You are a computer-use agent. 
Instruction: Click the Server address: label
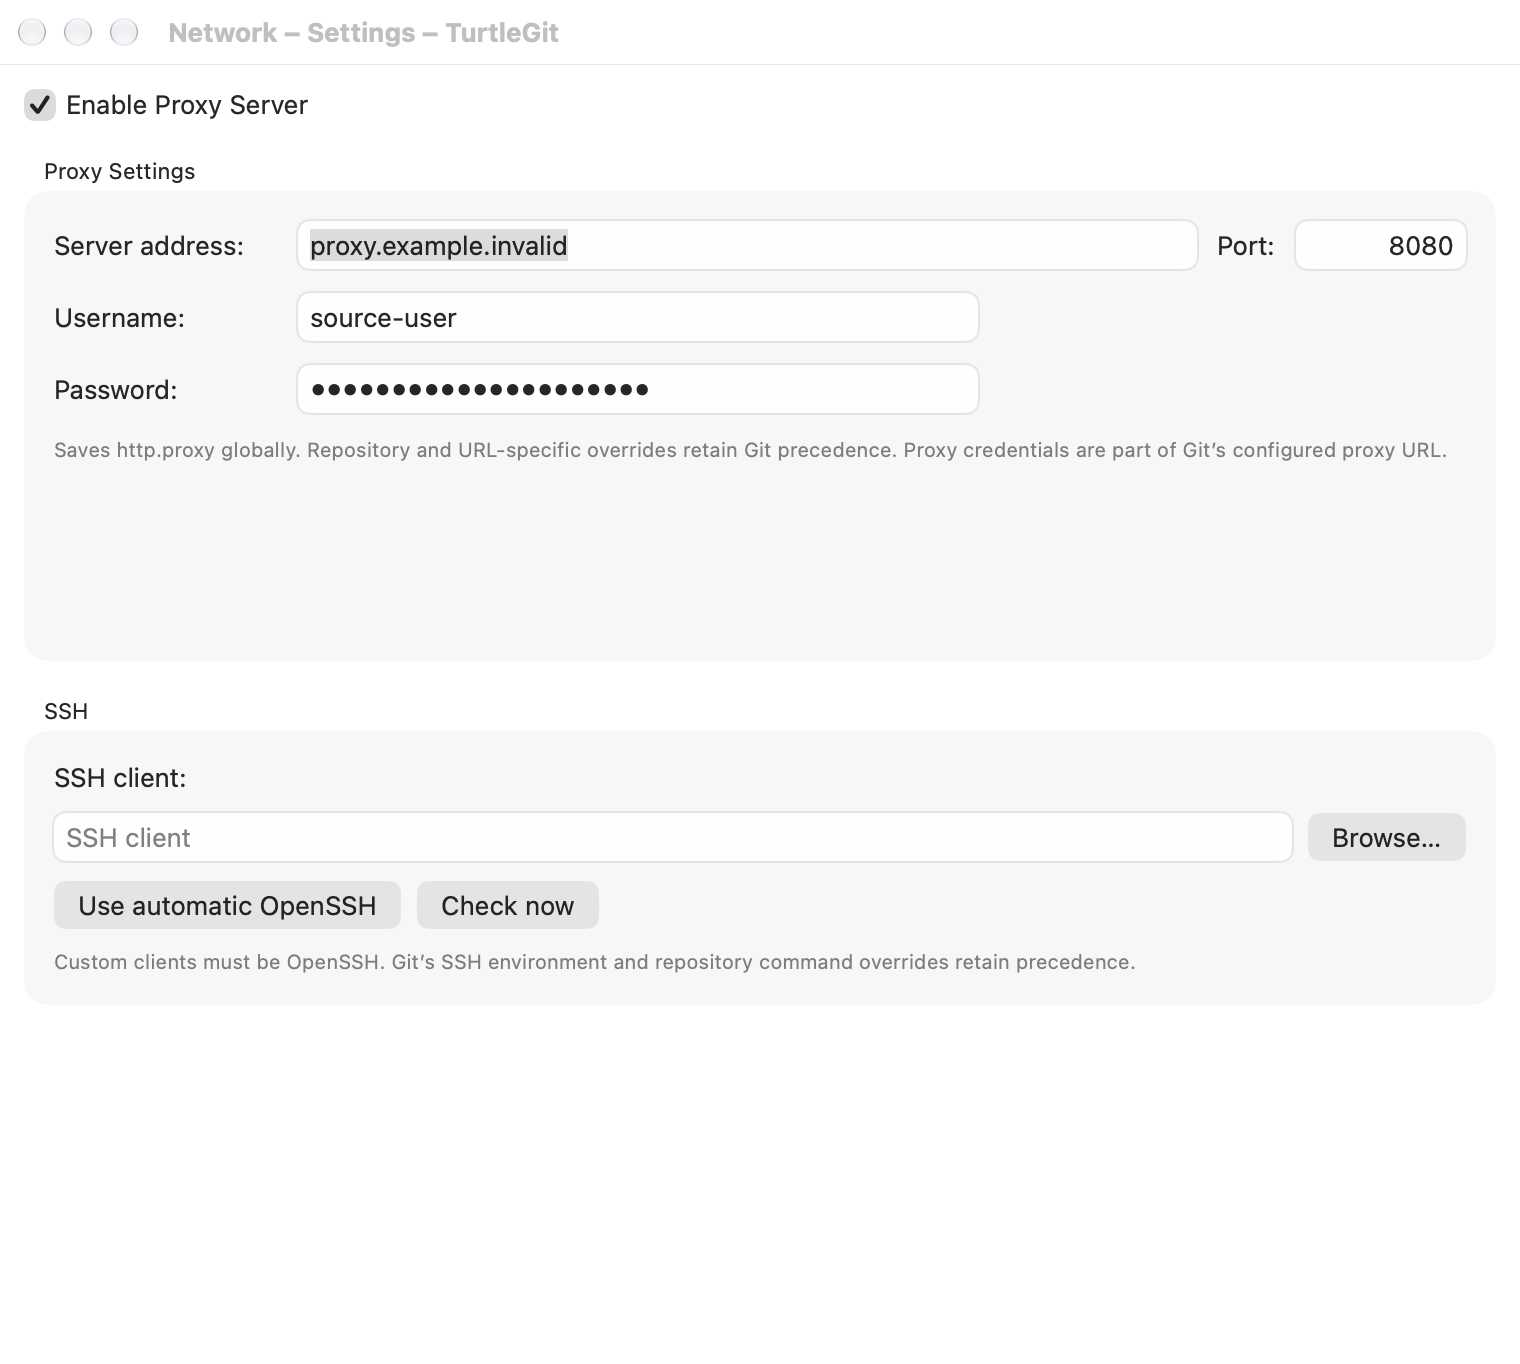click(x=149, y=246)
